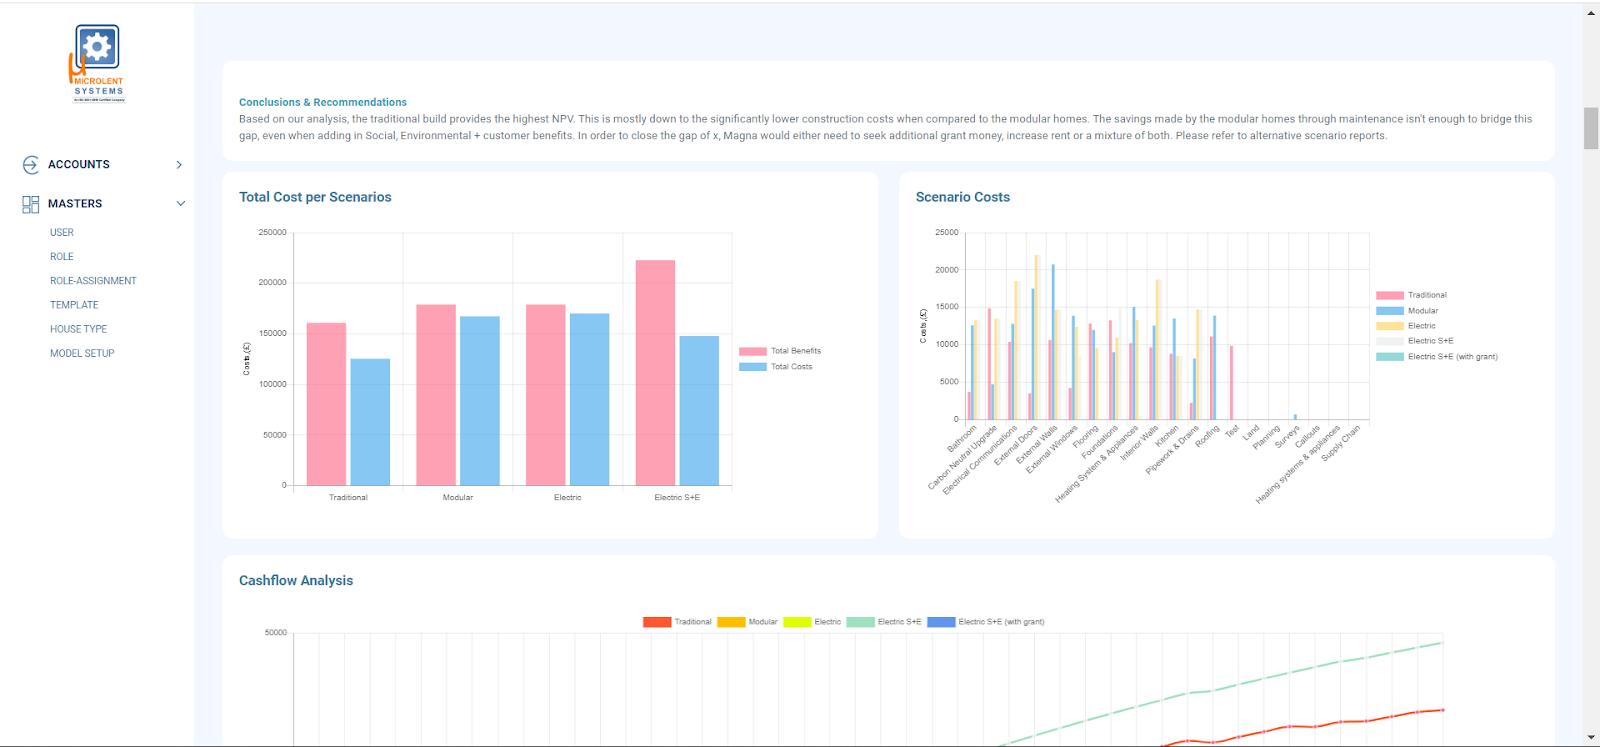
Task: Open the USER master page
Action: (62, 232)
